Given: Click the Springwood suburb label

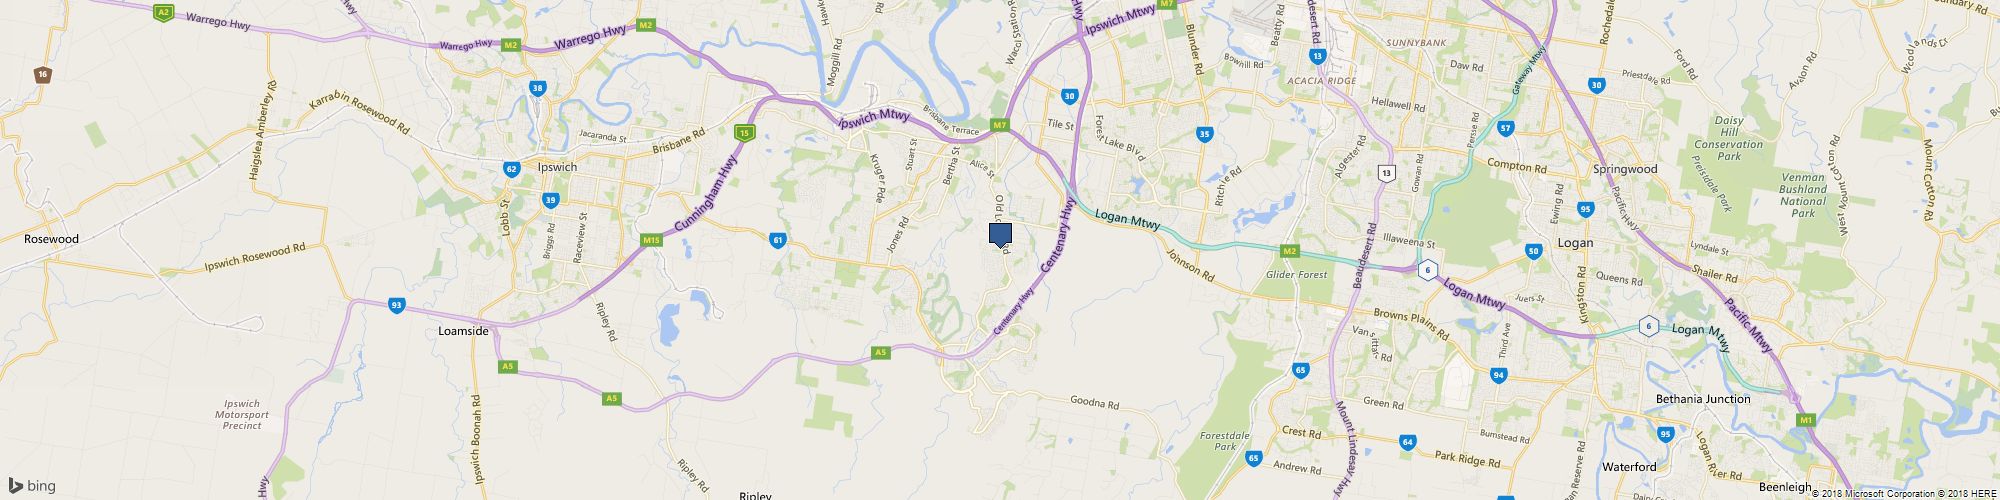Looking at the screenshot, I should click(1625, 169).
